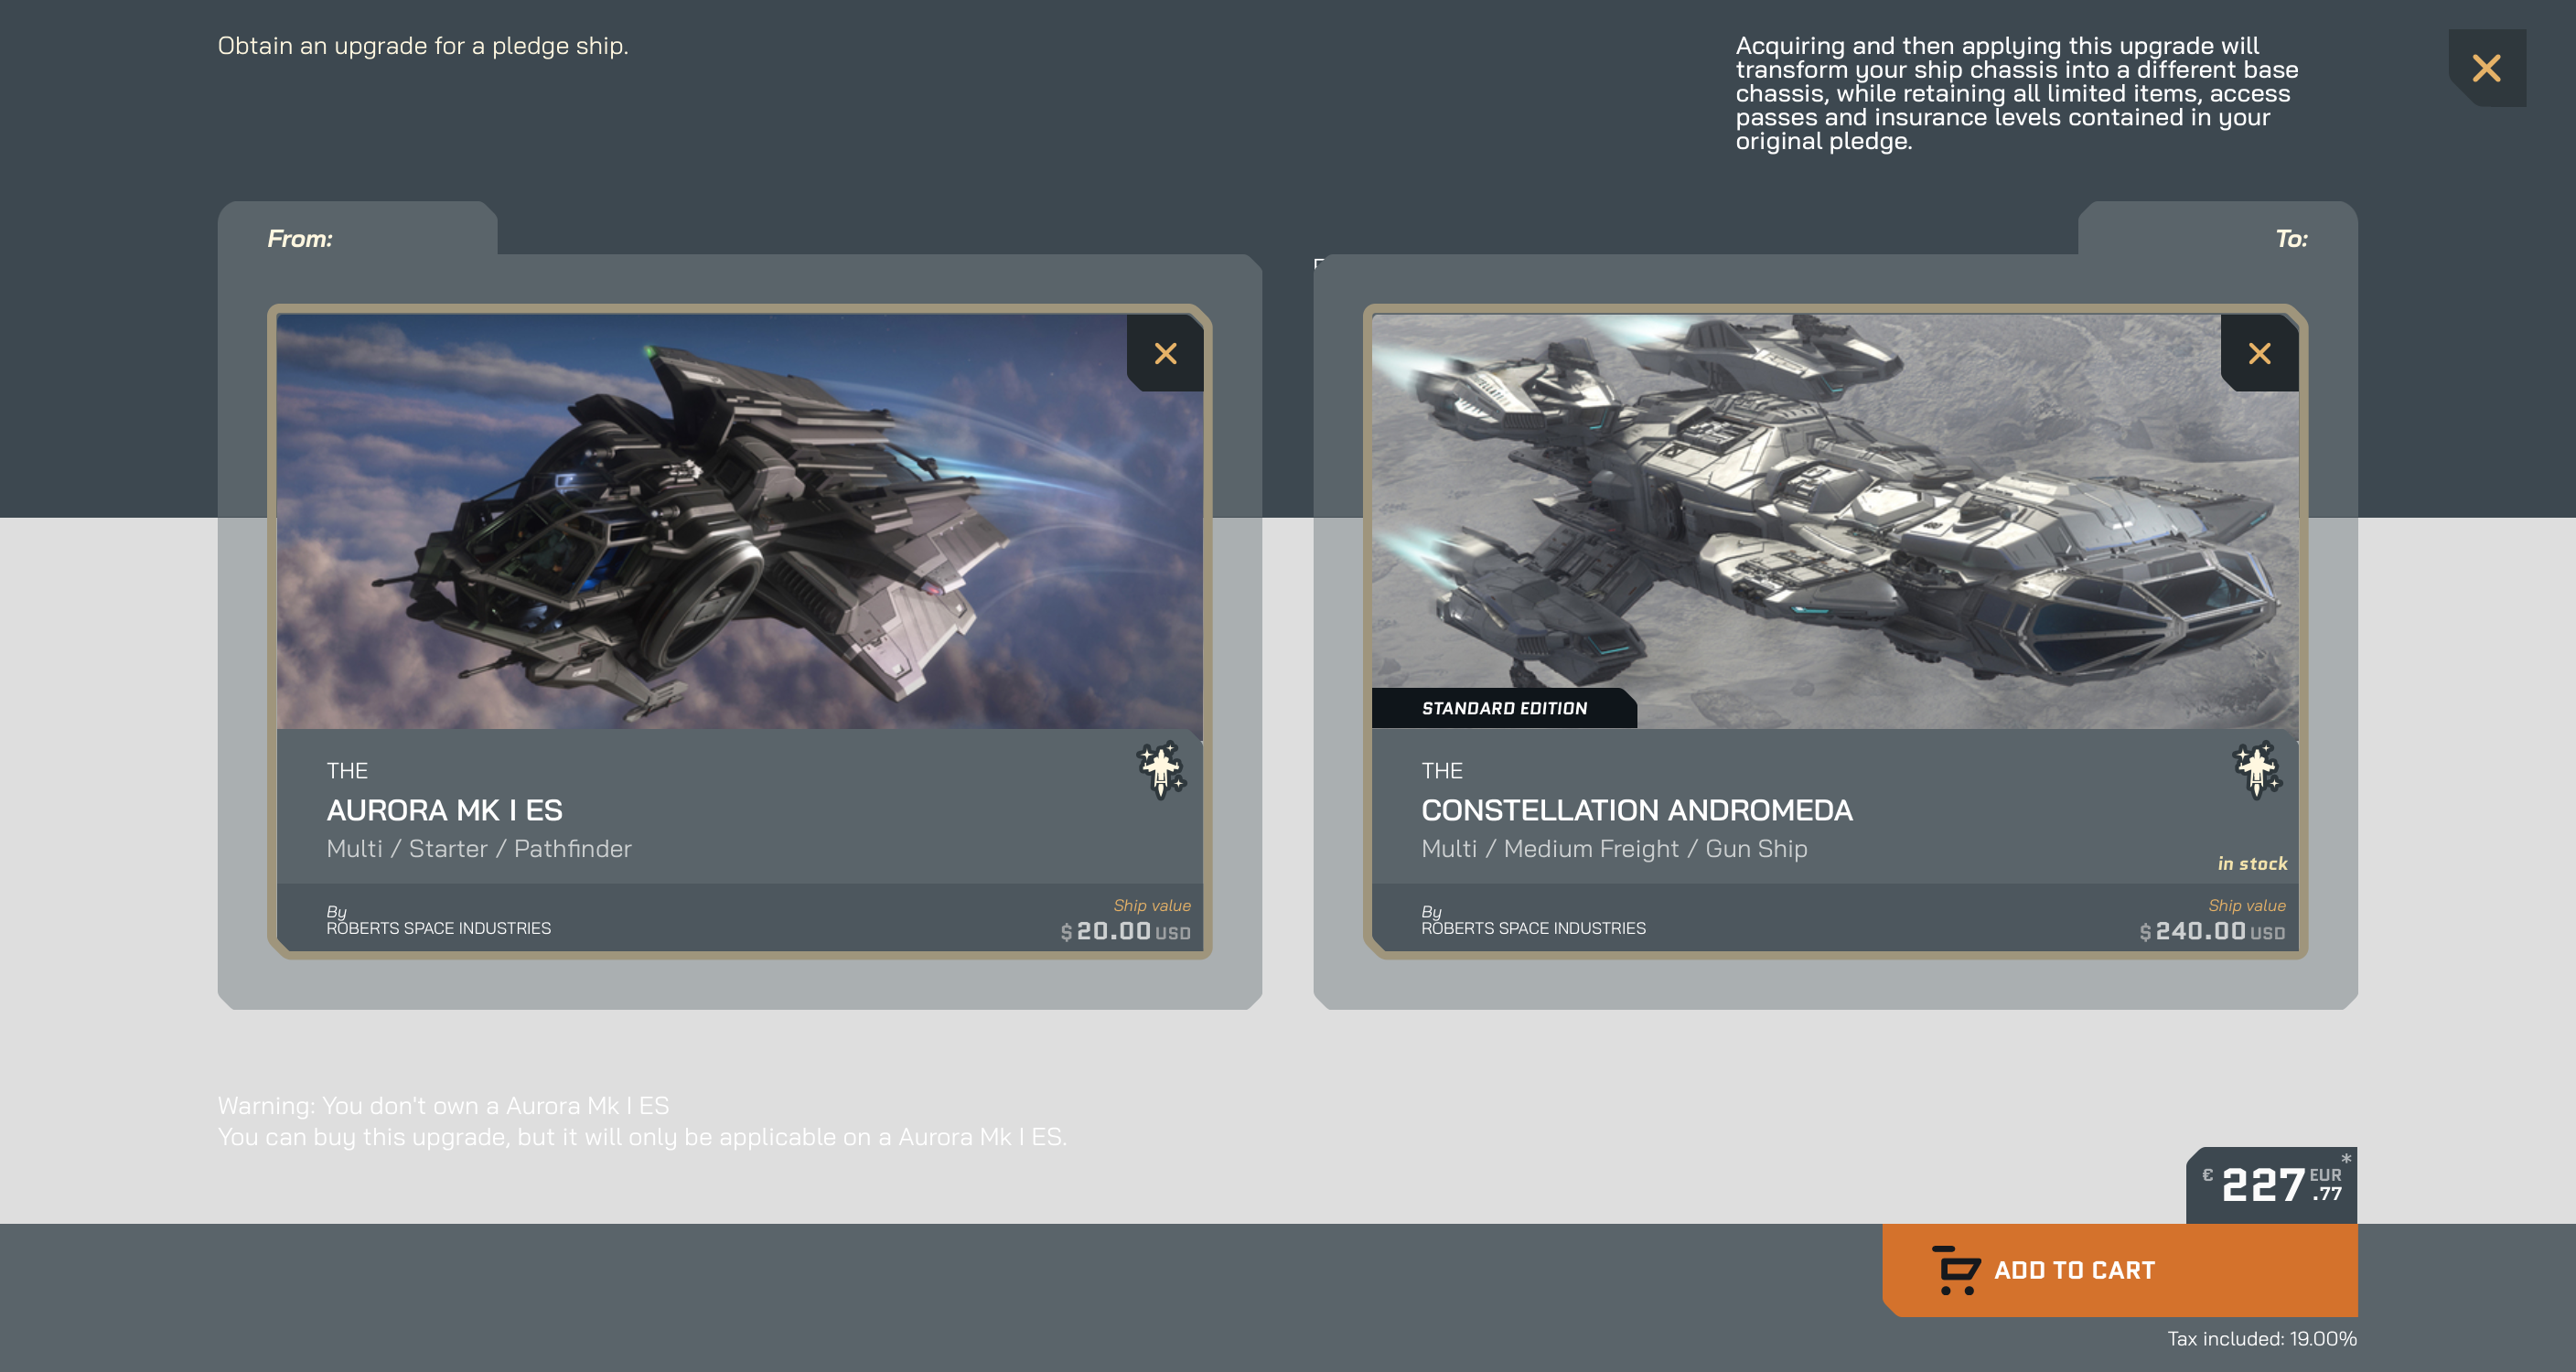Image resolution: width=2576 pixels, height=1372 pixels.
Task: Click the 'From:' tab label
Action: 300,238
